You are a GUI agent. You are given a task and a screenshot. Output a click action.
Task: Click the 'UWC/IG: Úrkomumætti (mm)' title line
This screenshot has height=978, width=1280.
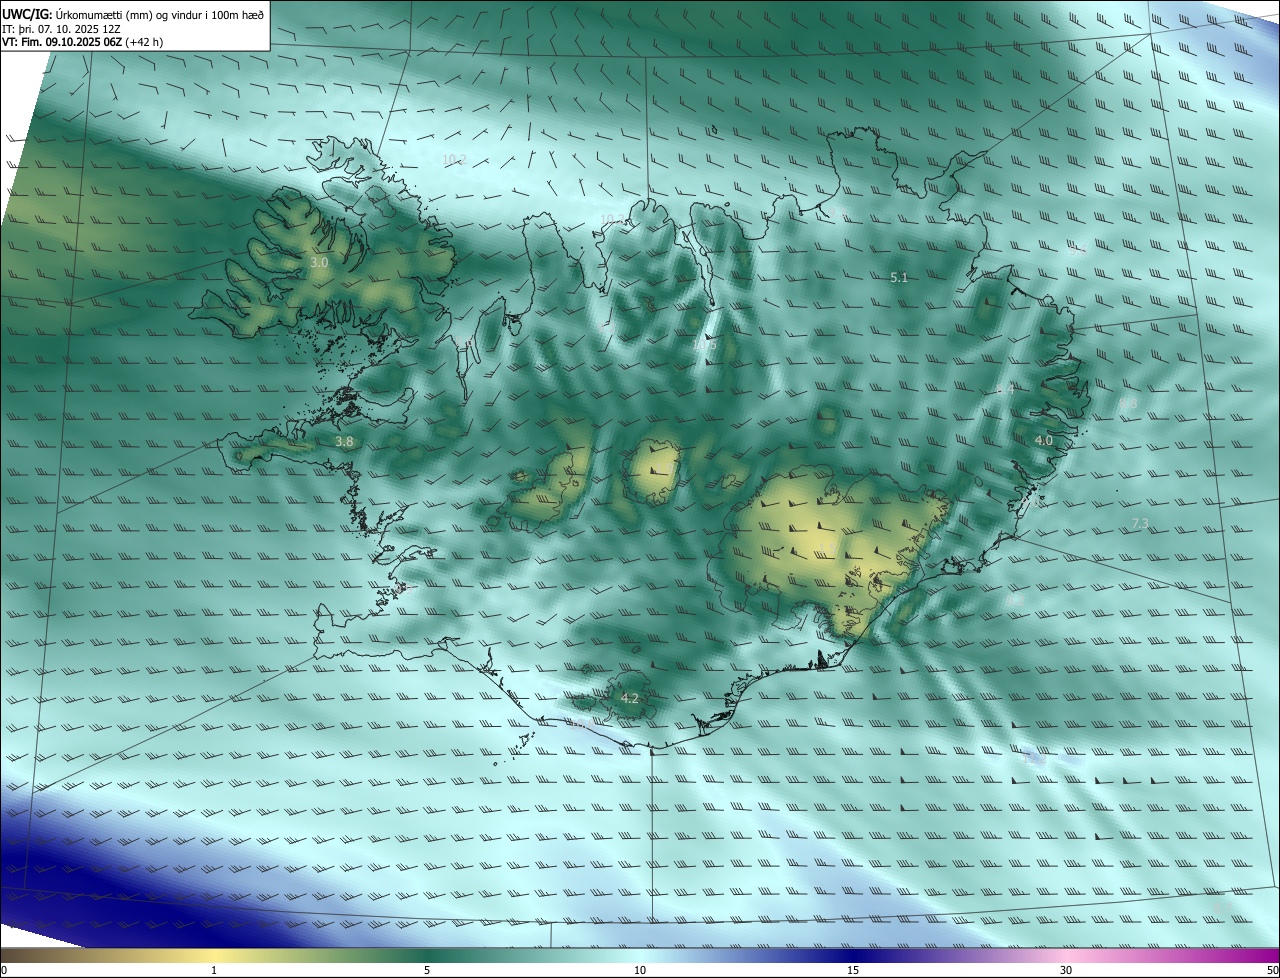(x=133, y=14)
